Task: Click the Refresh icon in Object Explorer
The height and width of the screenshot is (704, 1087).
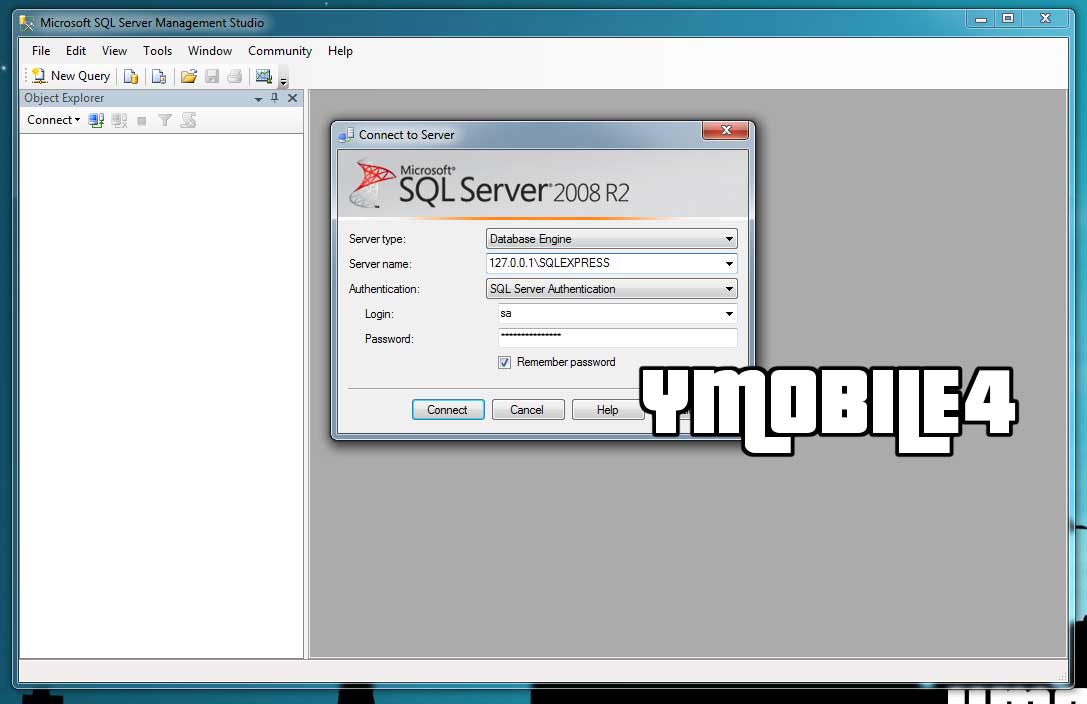Action: pos(188,121)
